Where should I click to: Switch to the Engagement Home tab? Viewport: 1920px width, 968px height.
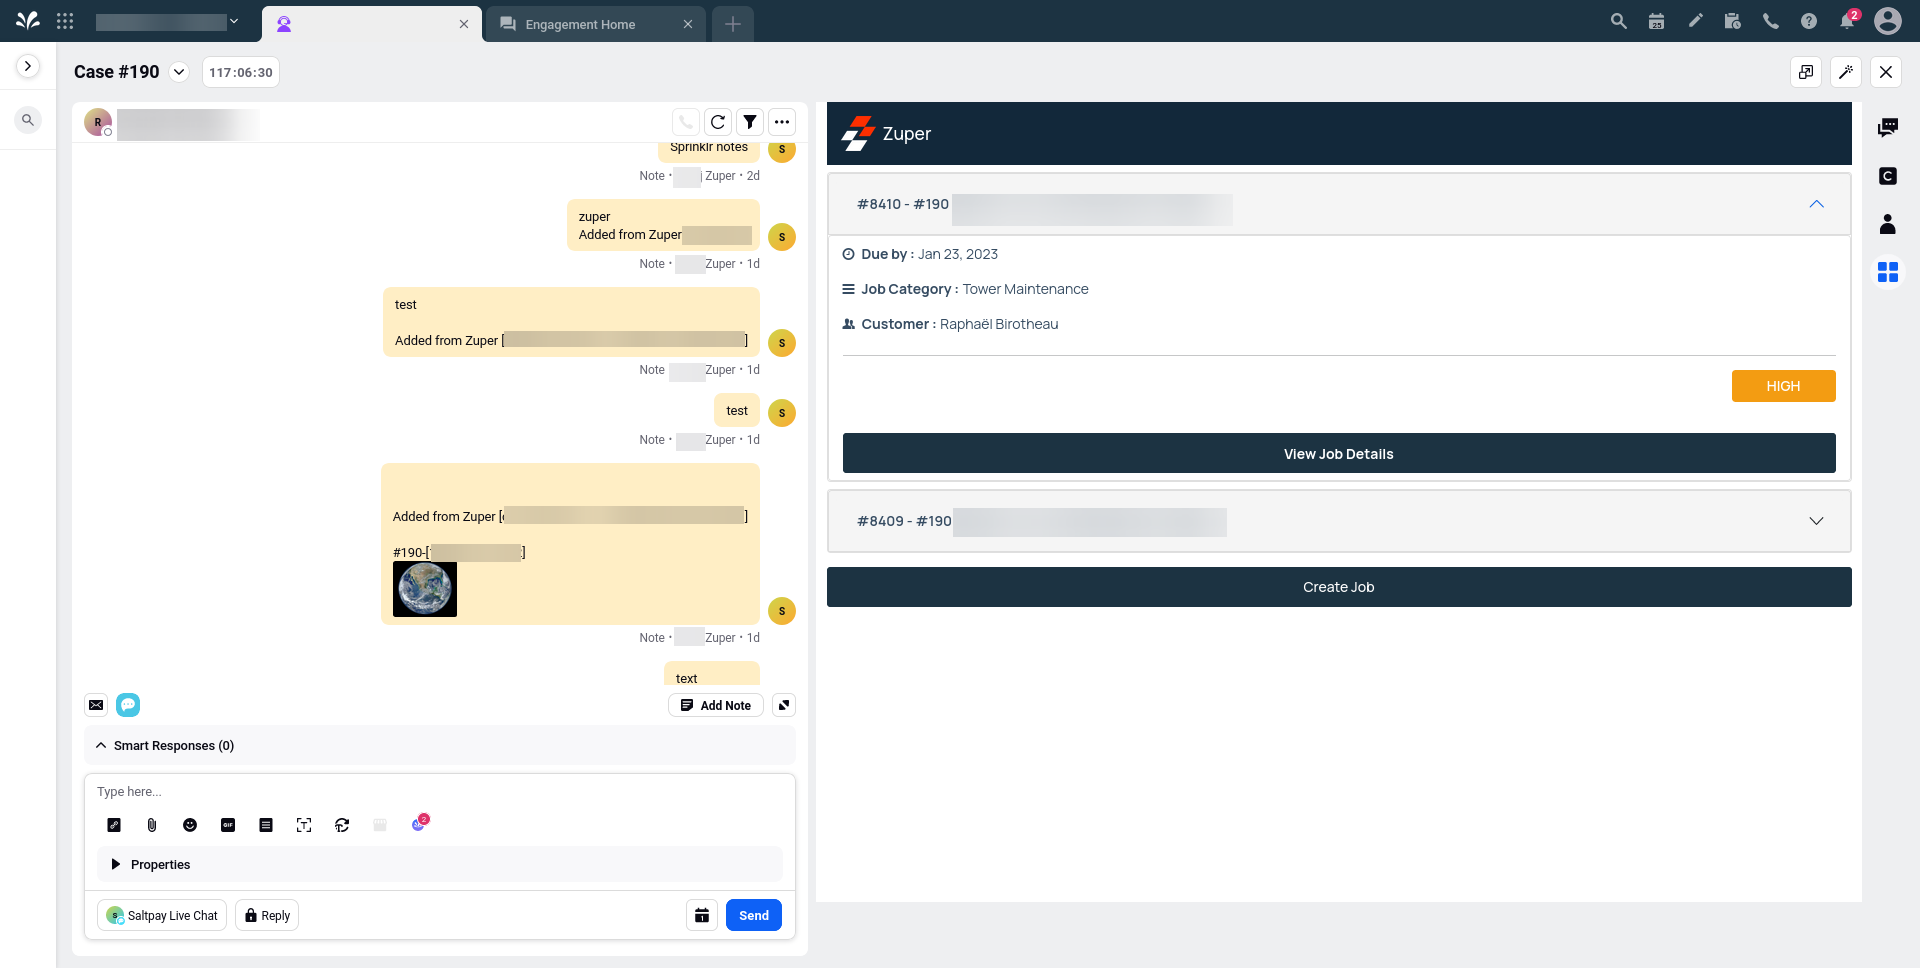click(x=594, y=24)
